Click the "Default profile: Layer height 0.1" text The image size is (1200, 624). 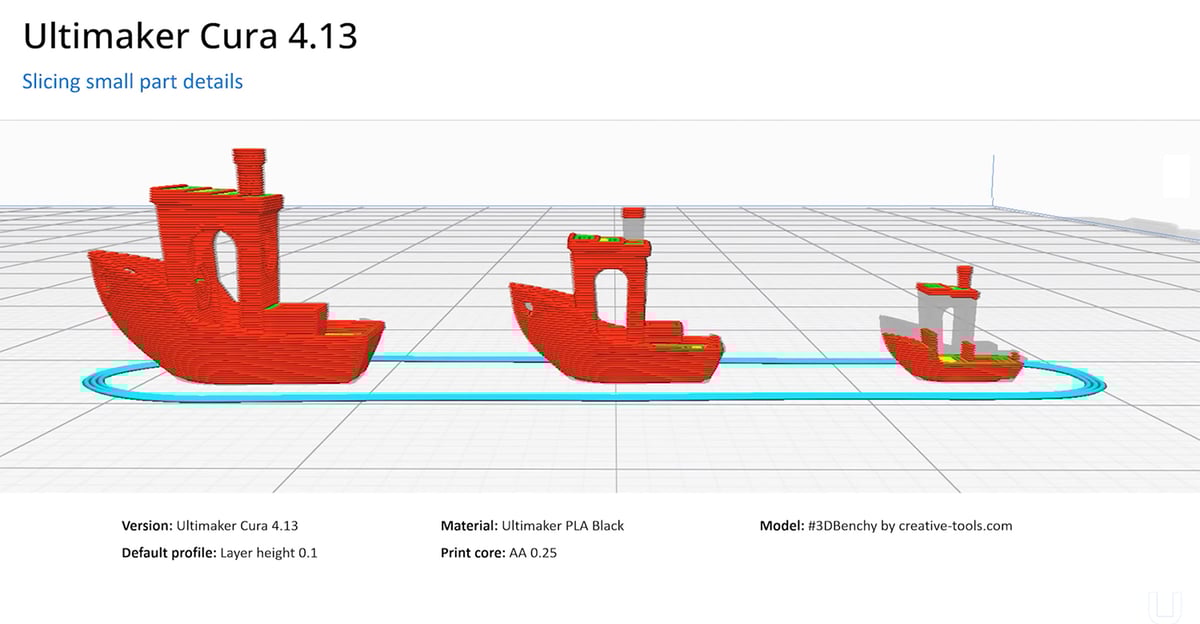(219, 552)
